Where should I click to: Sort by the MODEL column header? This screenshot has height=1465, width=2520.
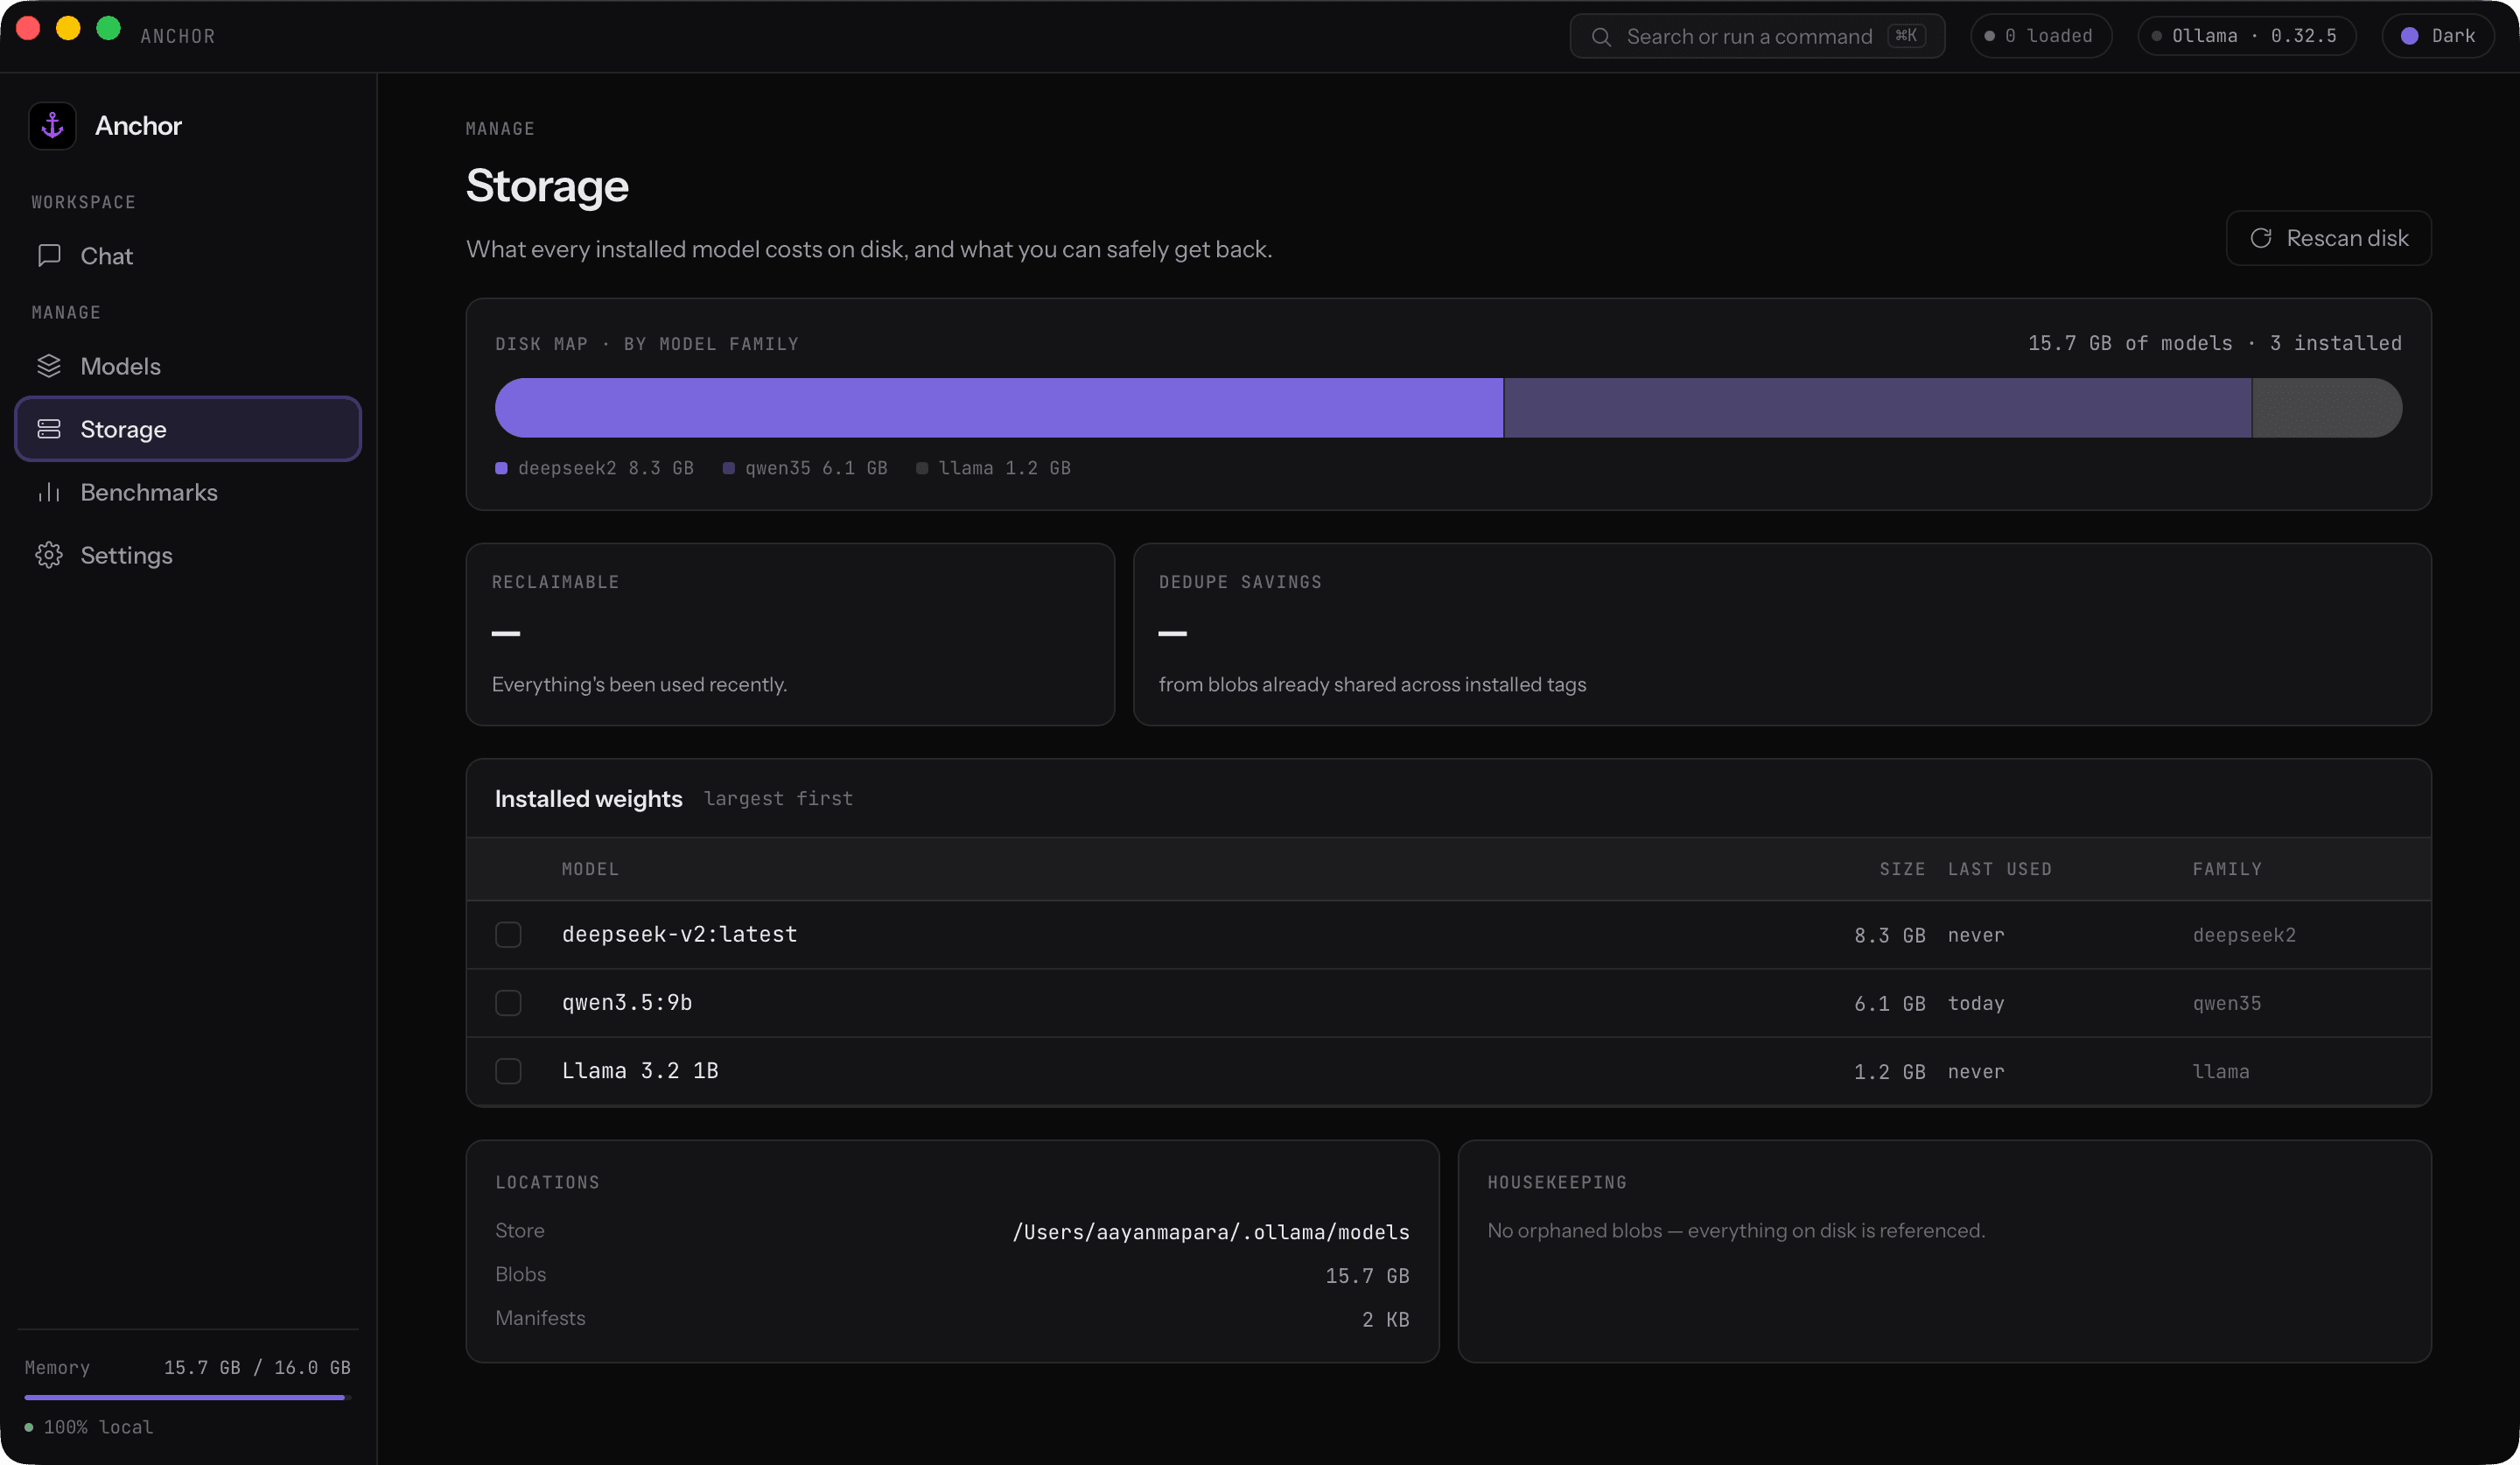(x=590, y=869)
